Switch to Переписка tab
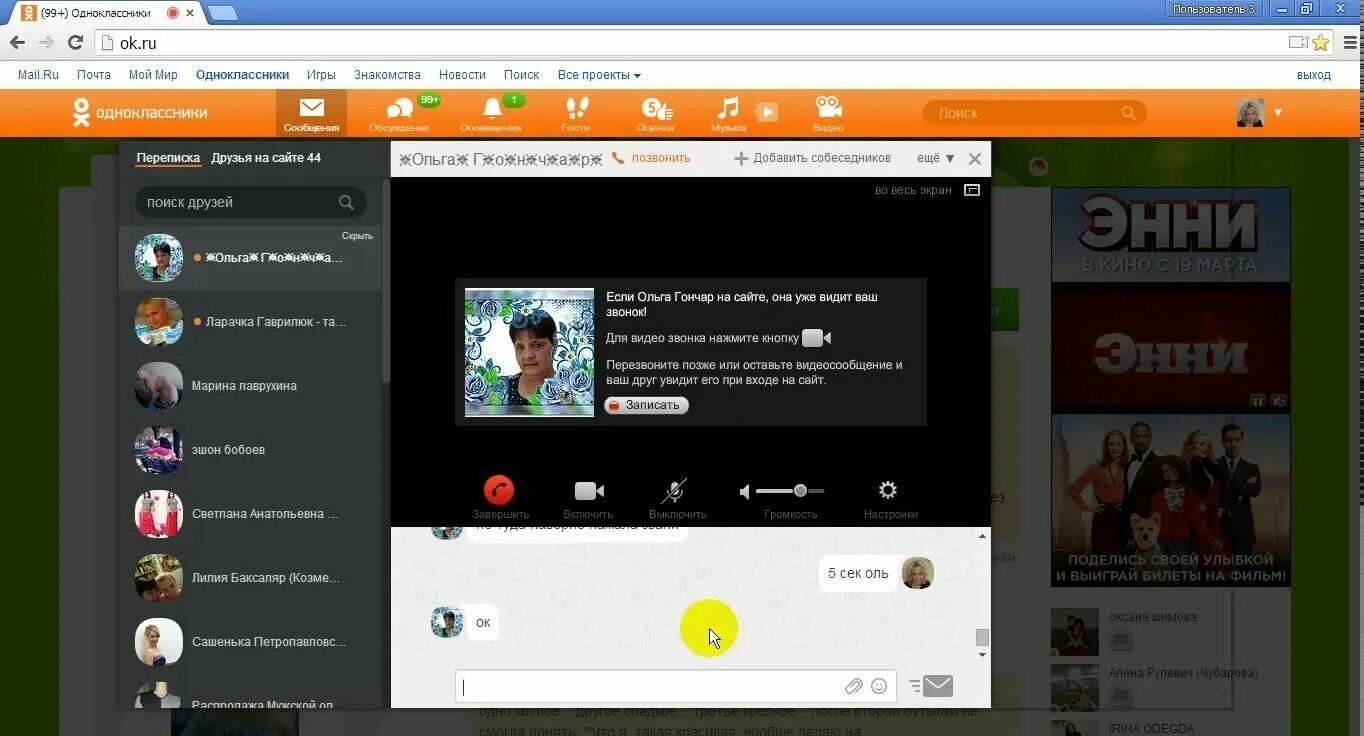The height and width of the screenshot is (736, 1364). (x=169, y=158)
